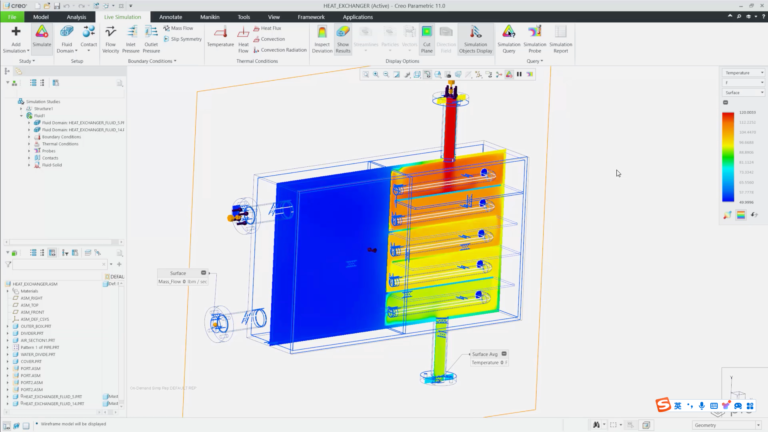Open the Simulation Query tool
Screen dimensions: 768x432
[x=509, y=39]
